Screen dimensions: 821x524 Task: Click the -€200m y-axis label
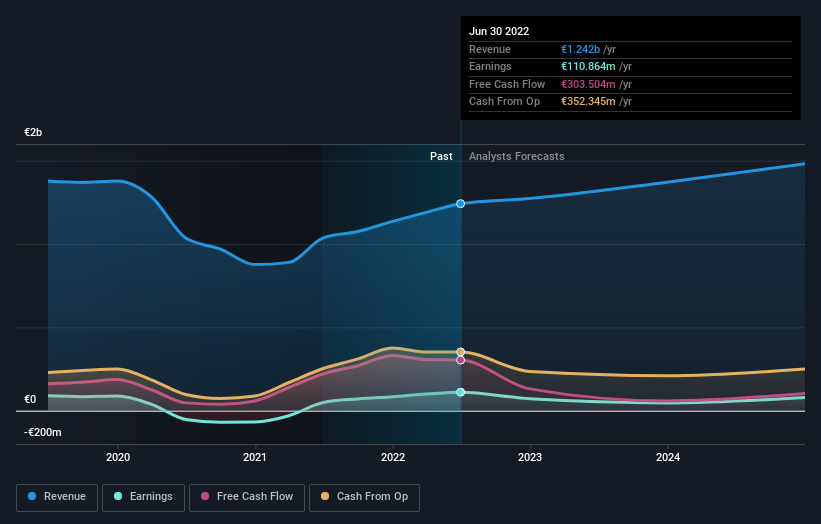(42, 432)
